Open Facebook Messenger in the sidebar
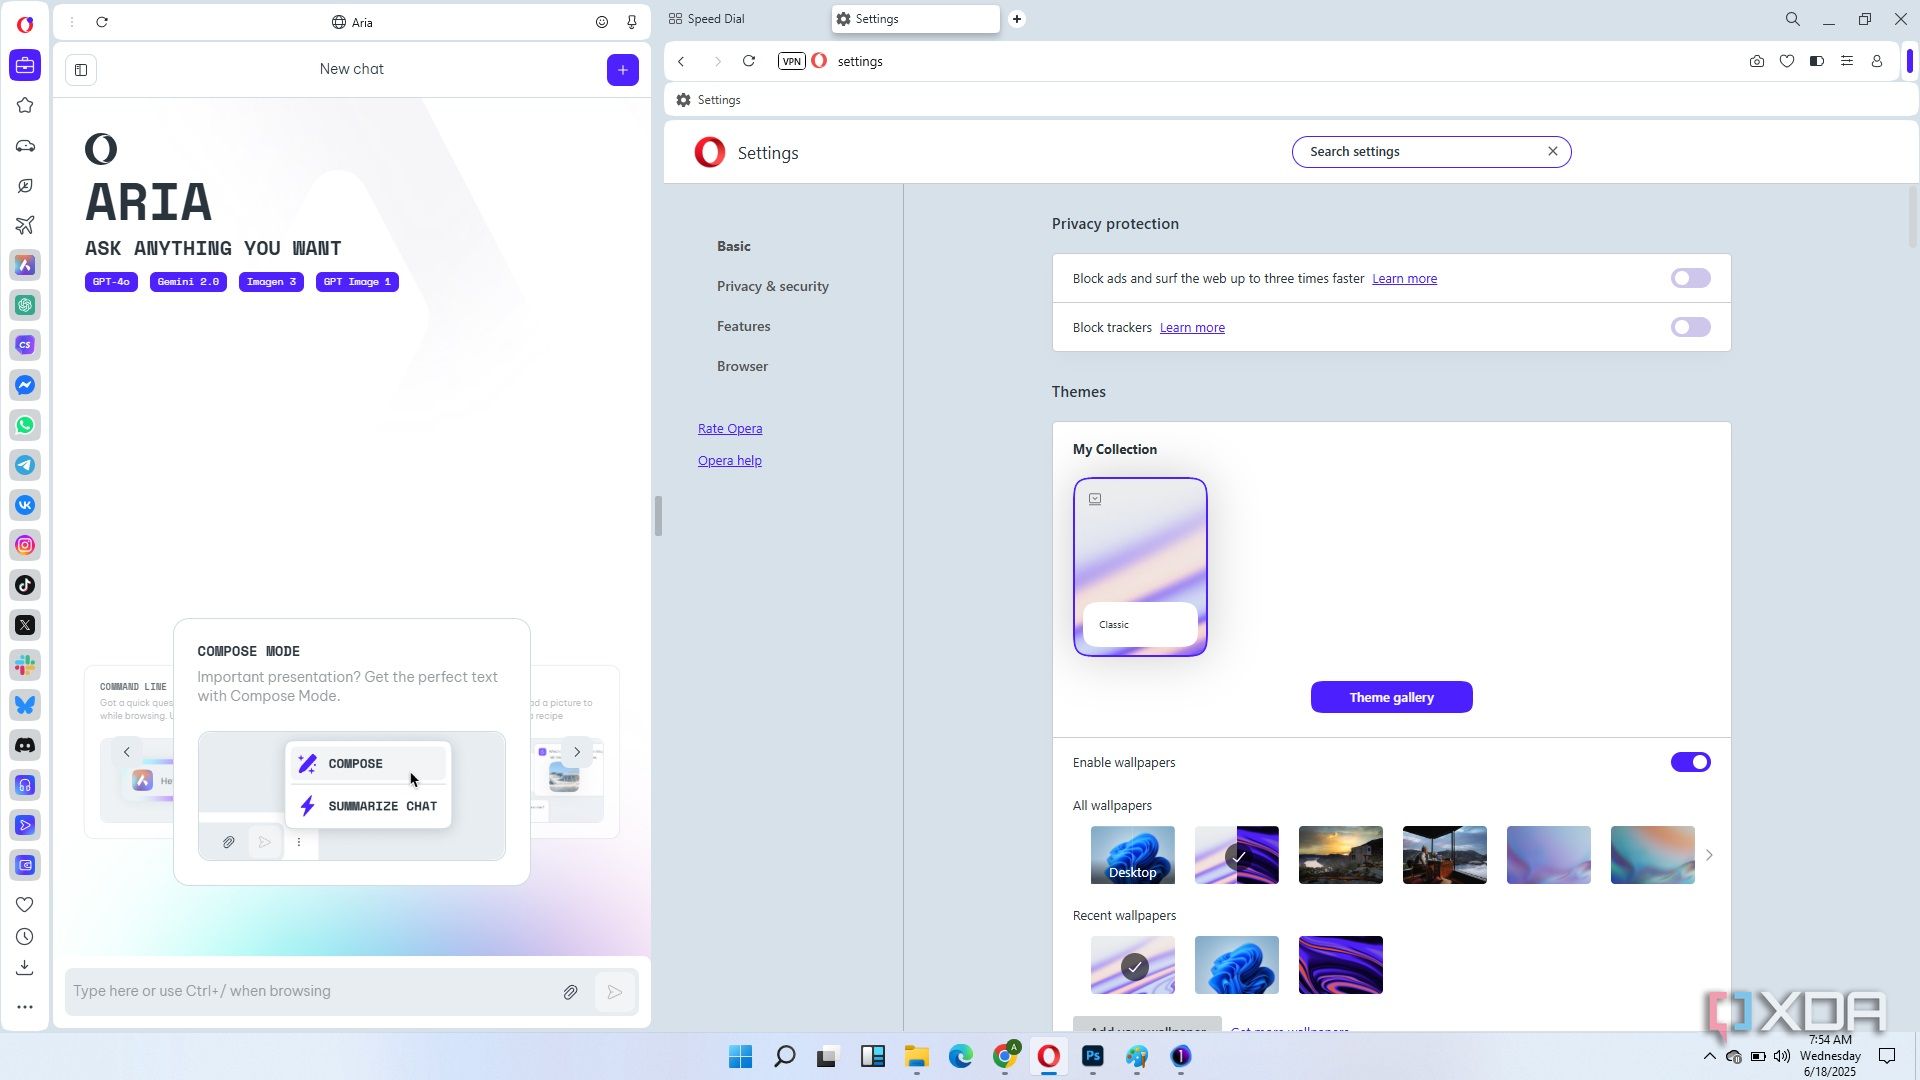The width and height of the screenshot is (1920, 1080). [x=25, y=386]
